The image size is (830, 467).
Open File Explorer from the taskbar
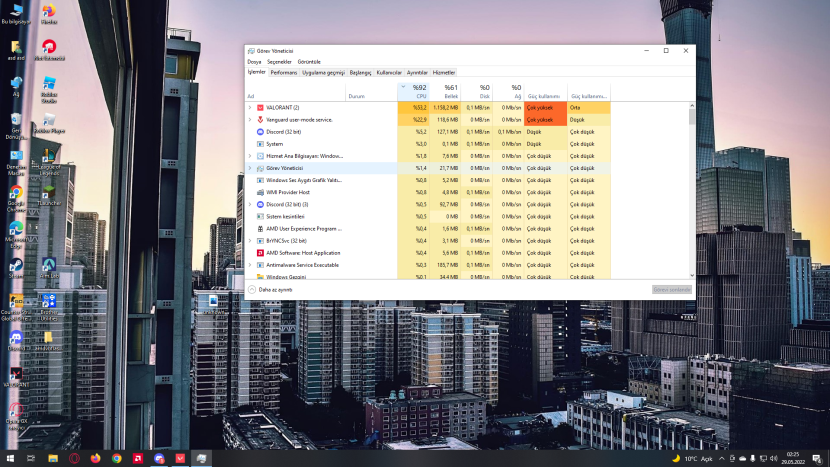point(53,459)
